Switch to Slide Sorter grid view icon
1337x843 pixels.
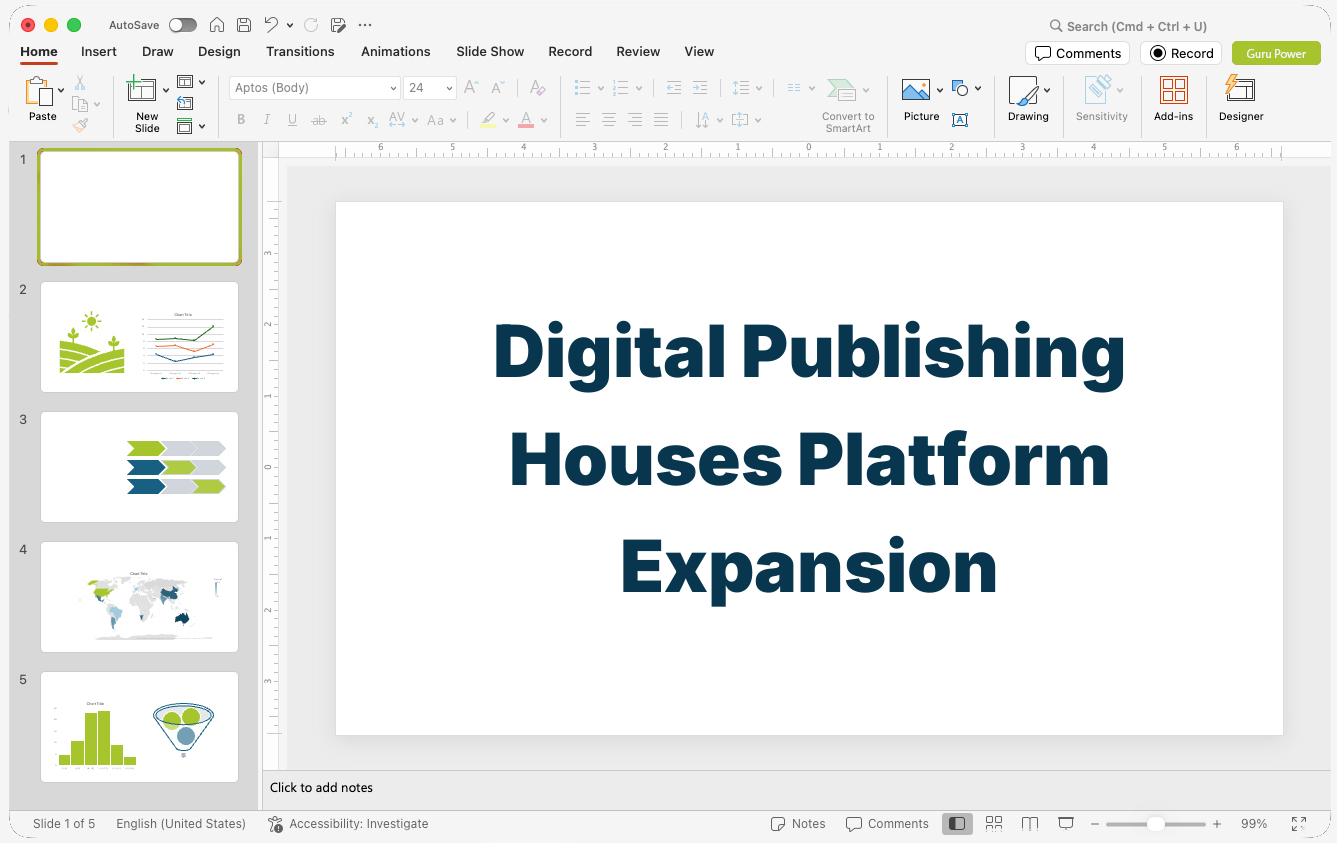pyautogui.click(x=994, y=823)
